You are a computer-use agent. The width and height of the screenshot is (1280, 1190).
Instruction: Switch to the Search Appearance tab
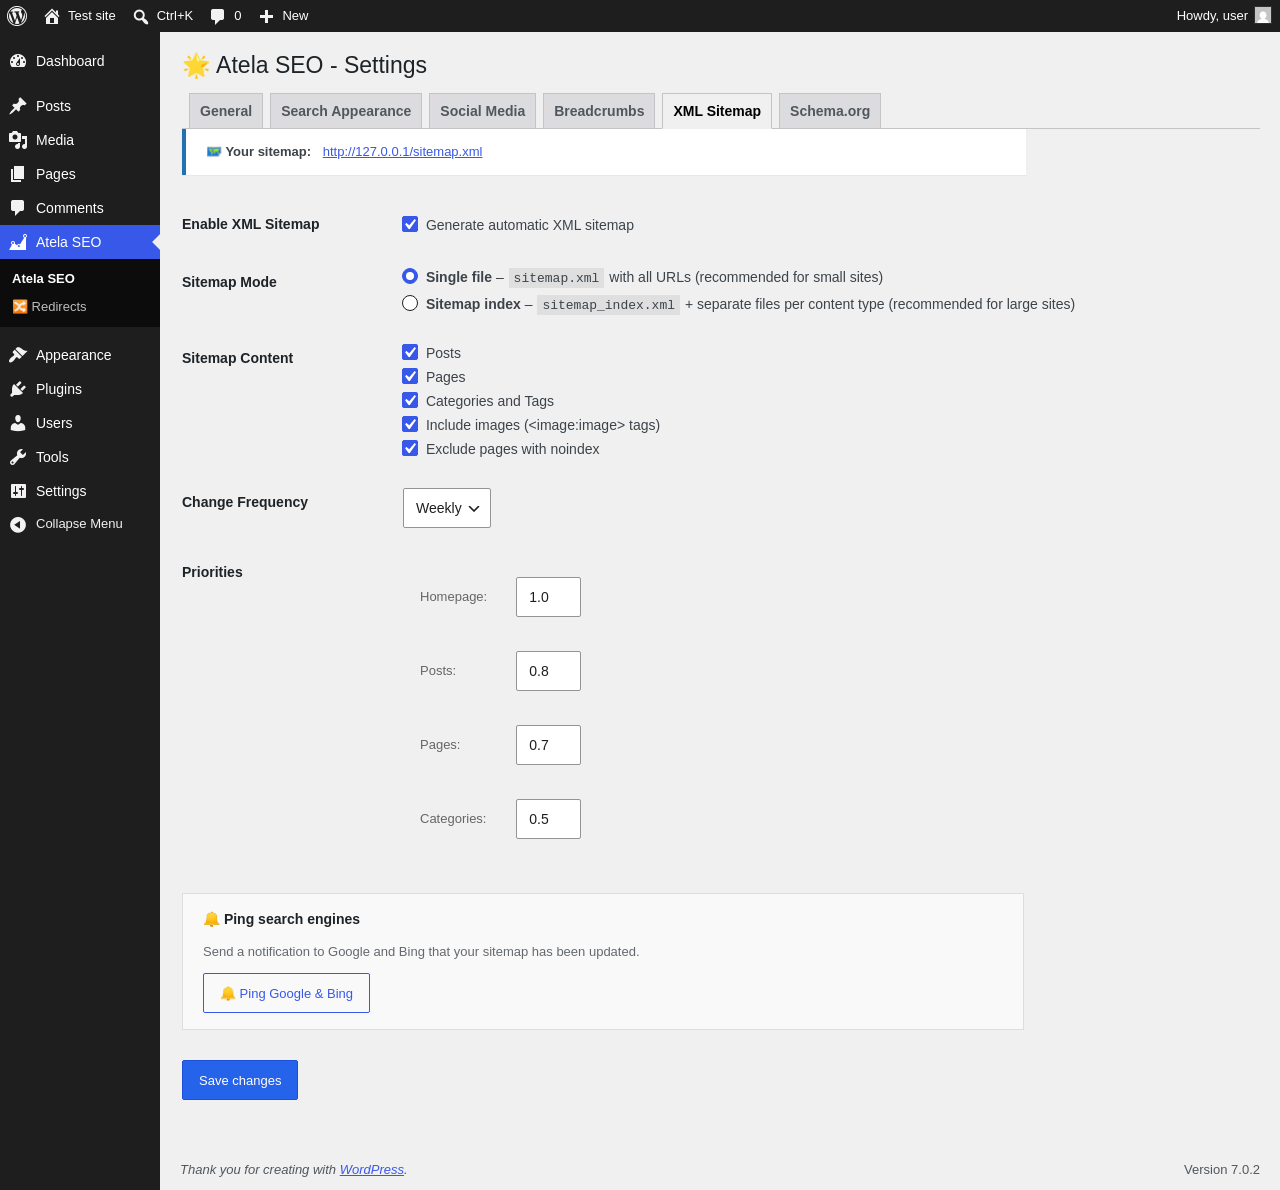[346, 111]
